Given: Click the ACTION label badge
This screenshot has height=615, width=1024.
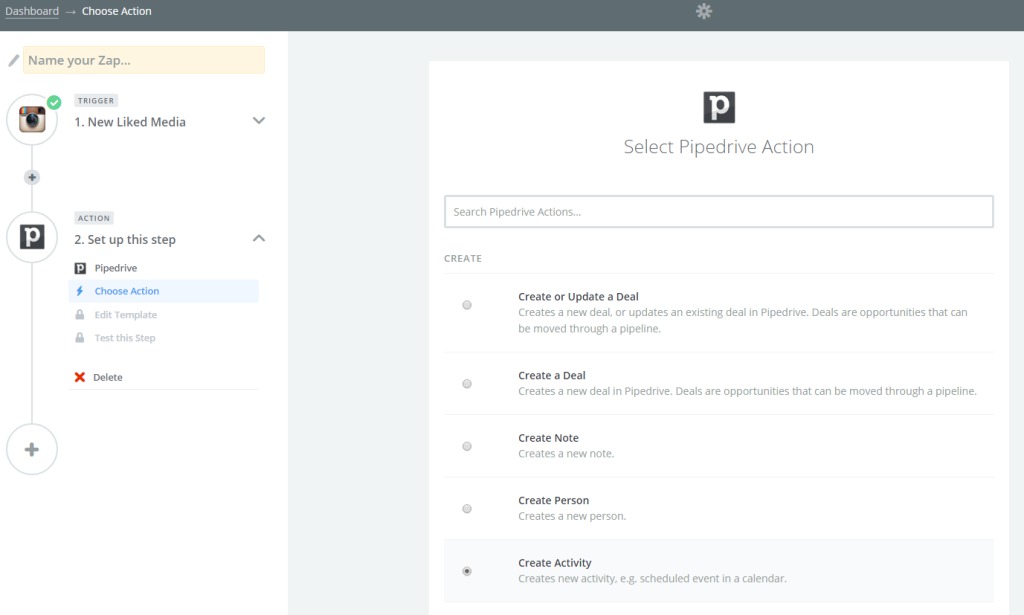Looking at the screenshot, I should (94, 218).
